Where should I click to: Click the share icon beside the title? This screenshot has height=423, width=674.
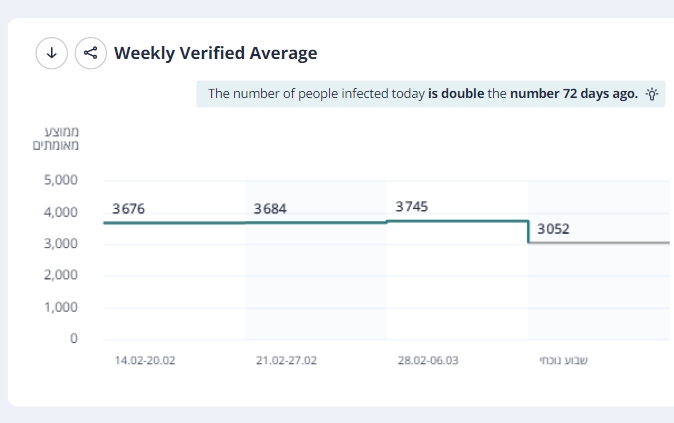90,53
